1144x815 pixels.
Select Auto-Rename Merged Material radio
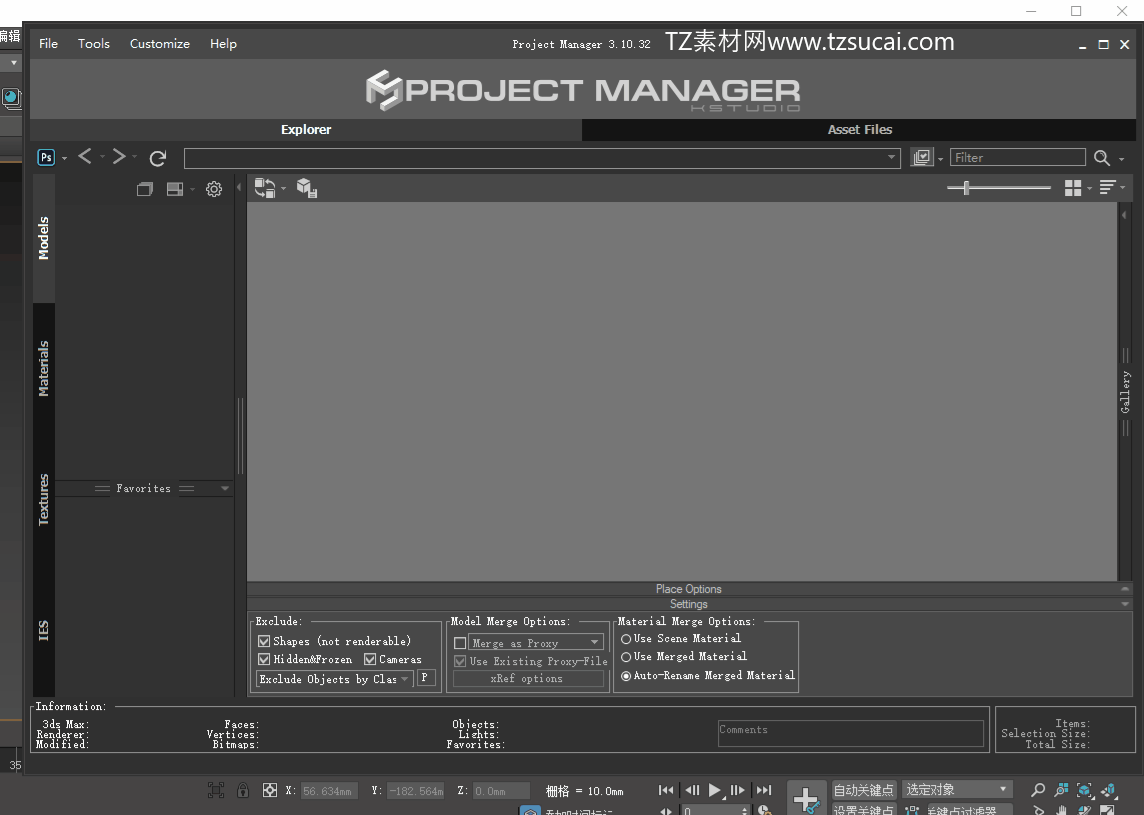626,676
